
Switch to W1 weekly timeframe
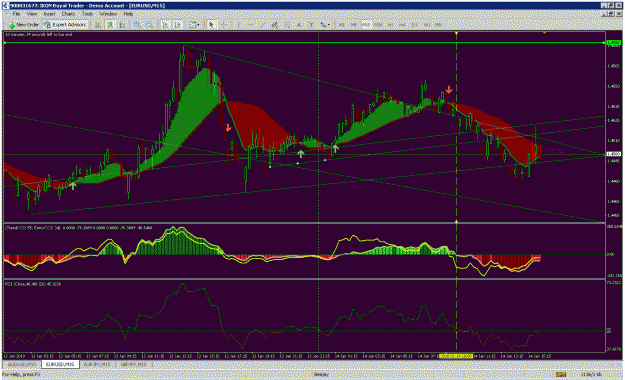point(427,25)
